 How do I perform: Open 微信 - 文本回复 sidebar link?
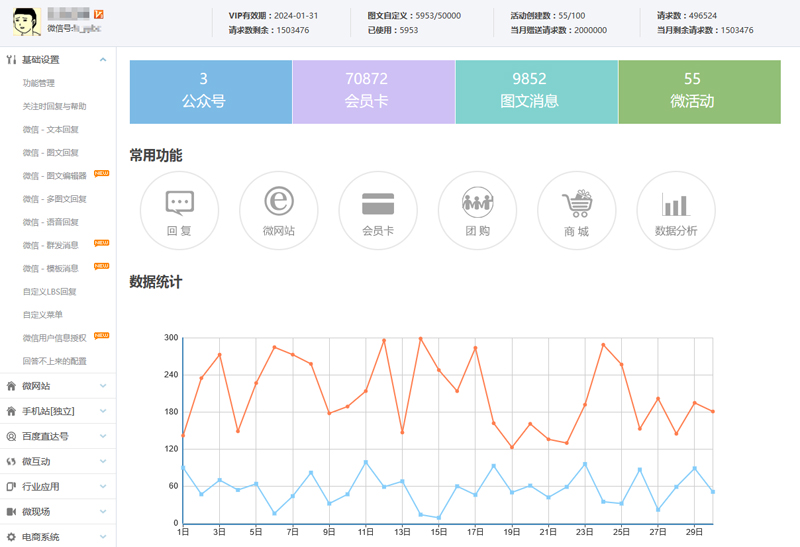pyautogui.click(x=50, y=129)
